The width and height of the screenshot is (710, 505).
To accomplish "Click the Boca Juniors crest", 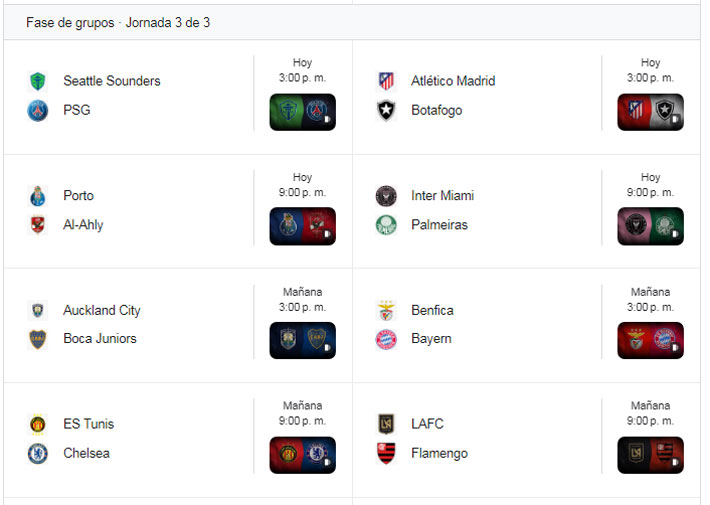I will [38, 339].
